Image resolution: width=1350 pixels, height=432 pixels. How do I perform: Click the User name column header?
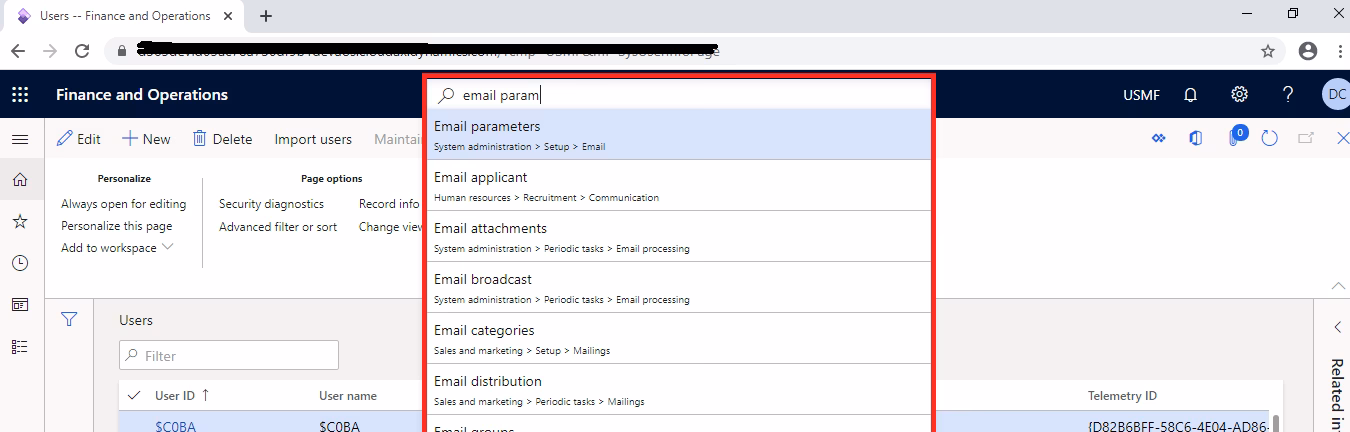pyautogui.click(x=348, y=396)
